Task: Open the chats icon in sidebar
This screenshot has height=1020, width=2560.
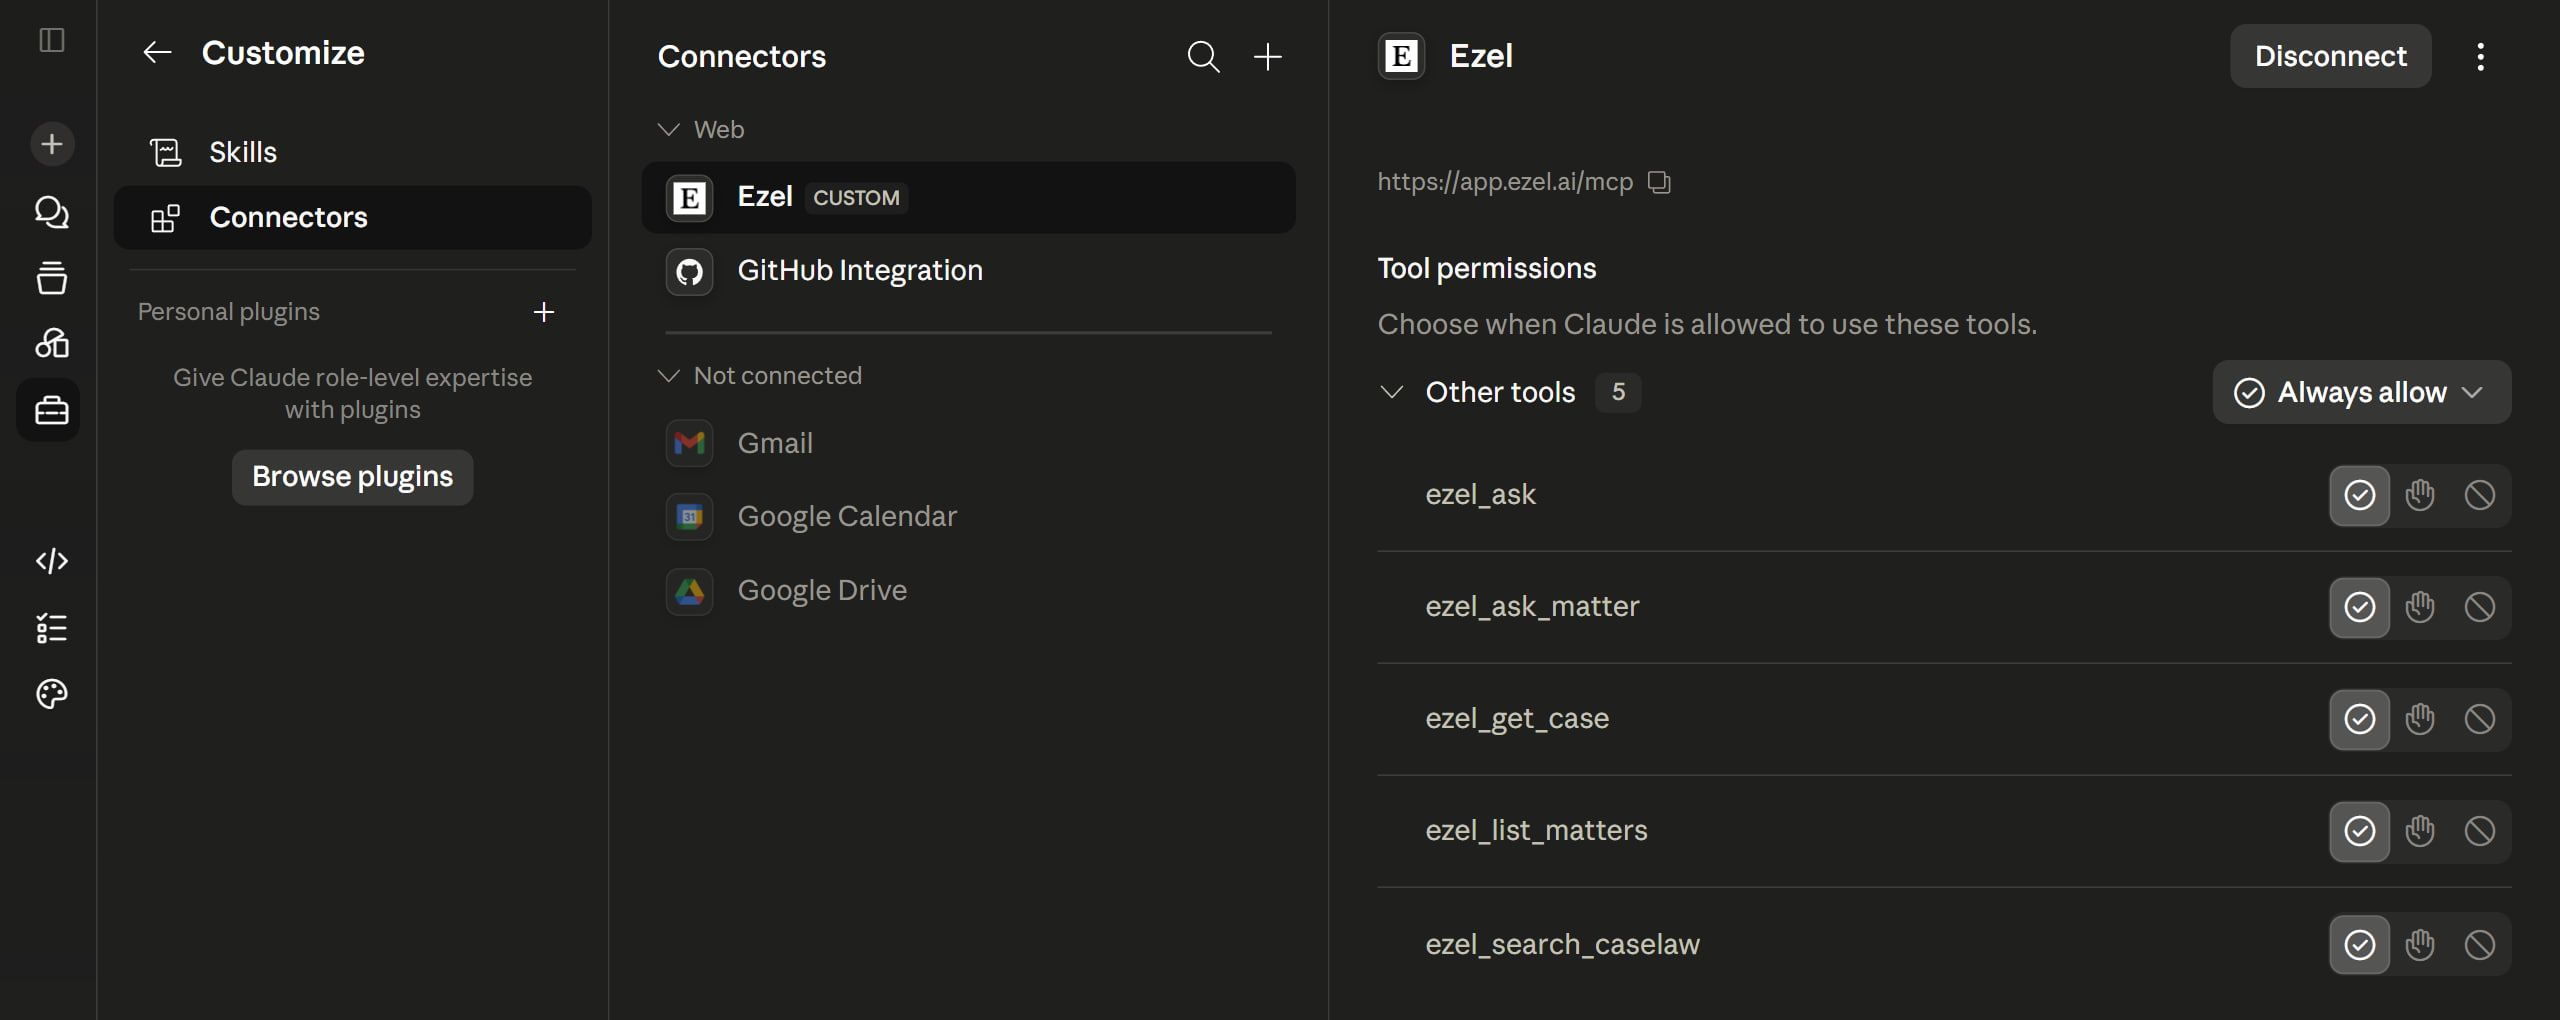Action: 52,212
